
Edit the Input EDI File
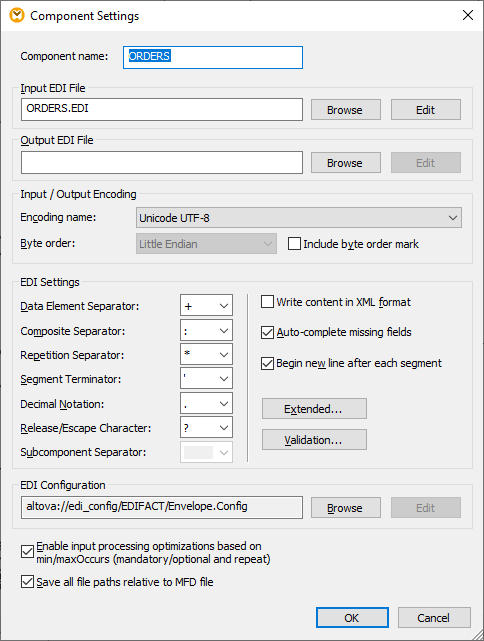tap(426, 110)
